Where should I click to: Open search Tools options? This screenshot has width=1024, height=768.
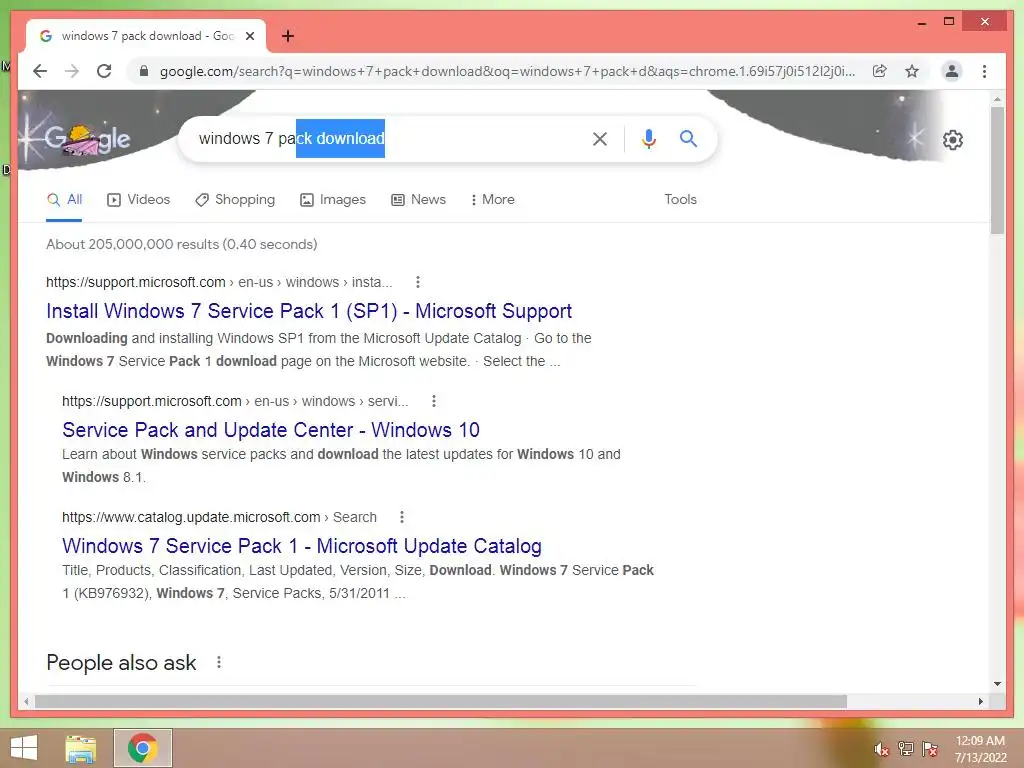tap(680, 200)
